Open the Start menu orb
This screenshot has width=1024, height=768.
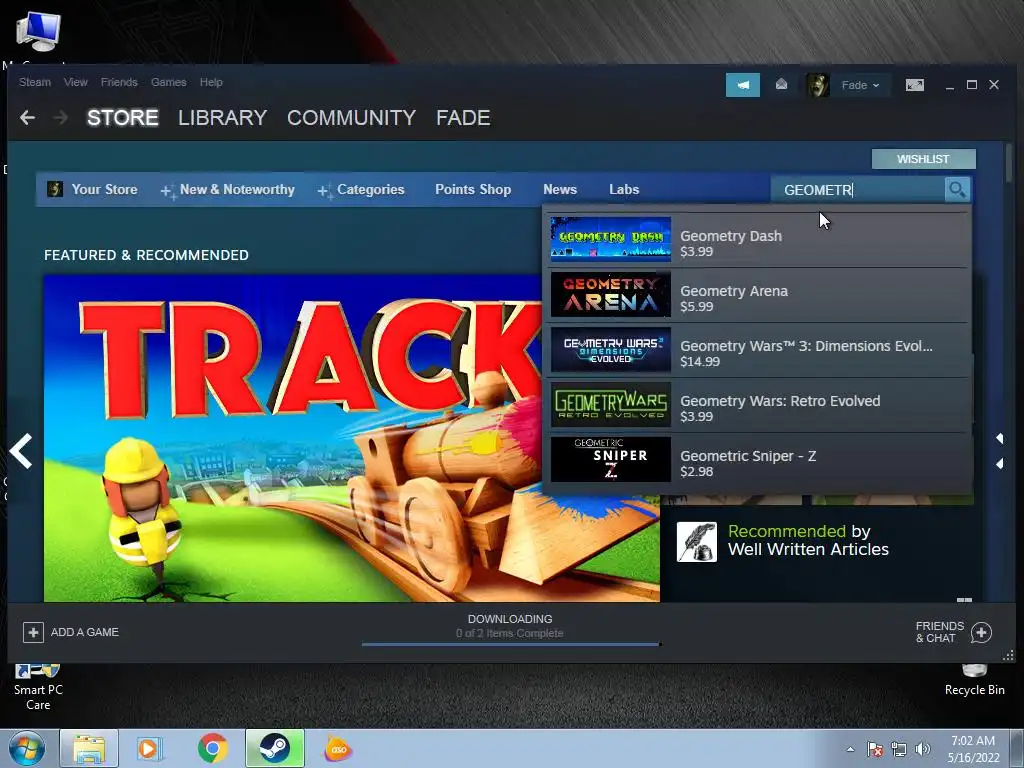[x=27, y=748]
